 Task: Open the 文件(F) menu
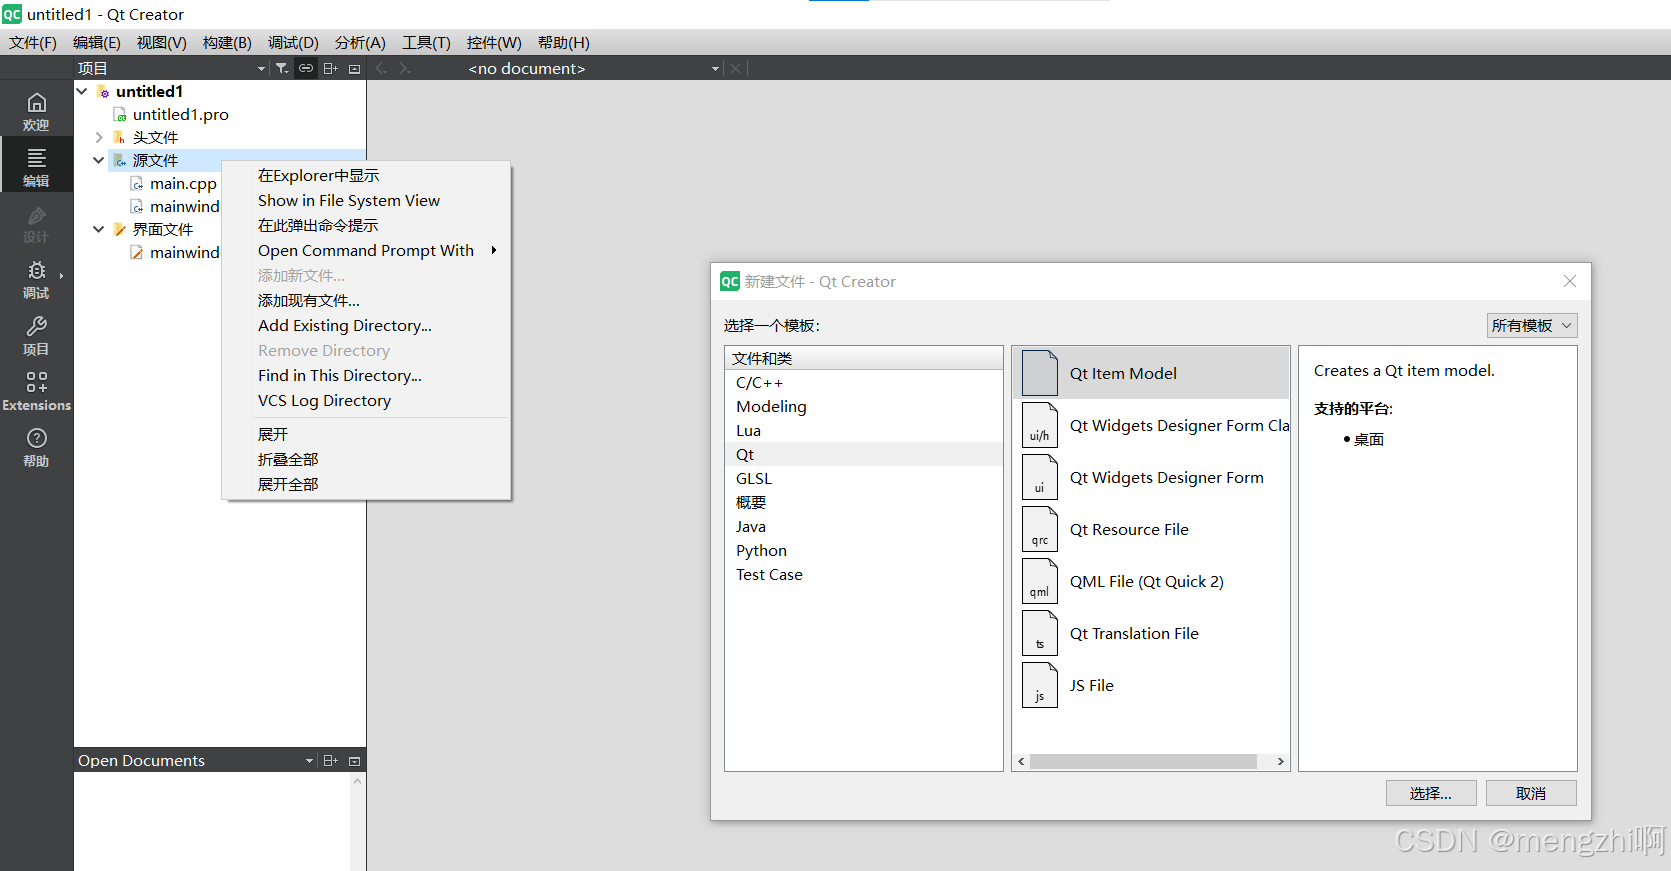point(33,42)
